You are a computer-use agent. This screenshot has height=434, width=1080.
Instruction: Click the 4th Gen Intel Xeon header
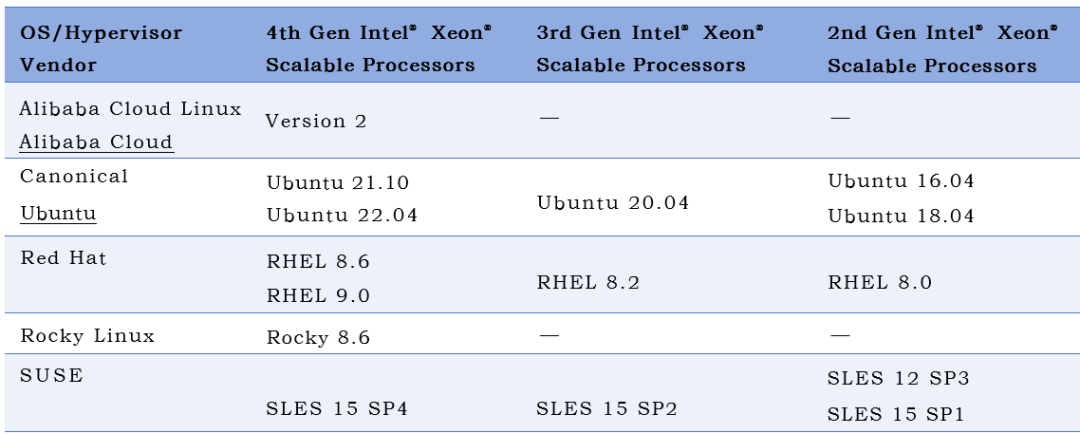pos(380,49)
